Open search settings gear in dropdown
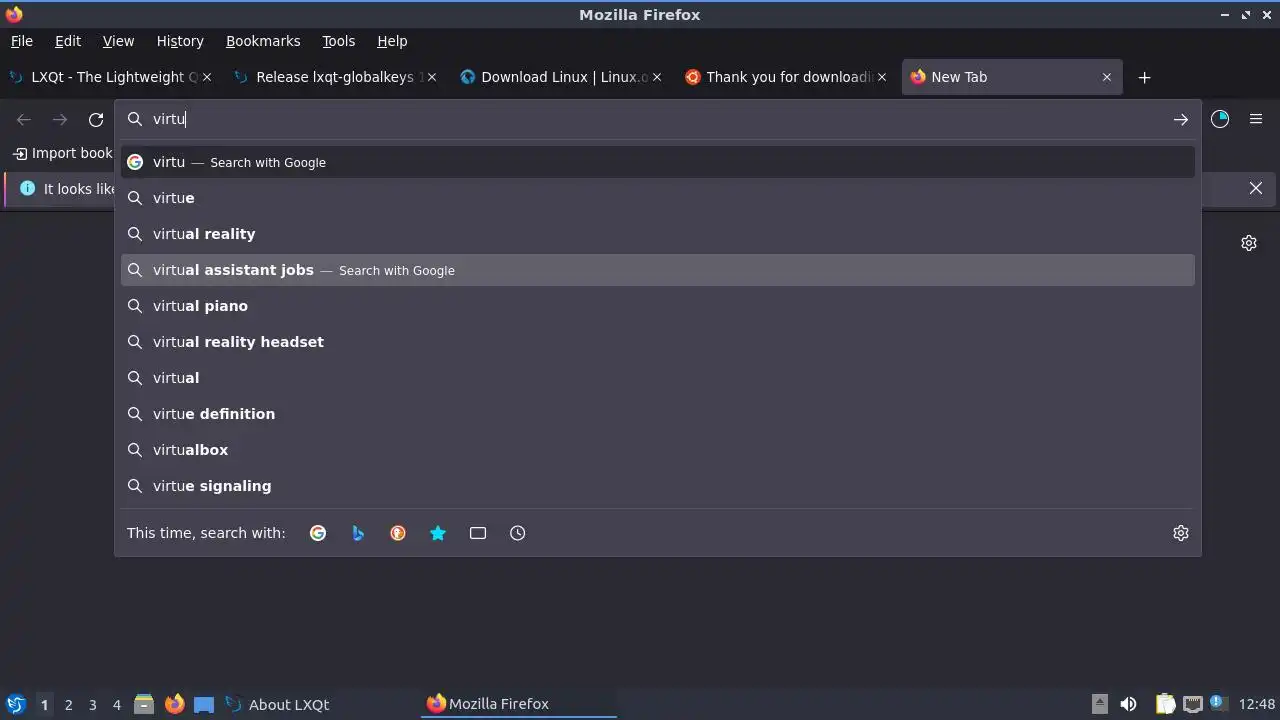Viewport: 1280px width, 720px height. [1181, 533]
